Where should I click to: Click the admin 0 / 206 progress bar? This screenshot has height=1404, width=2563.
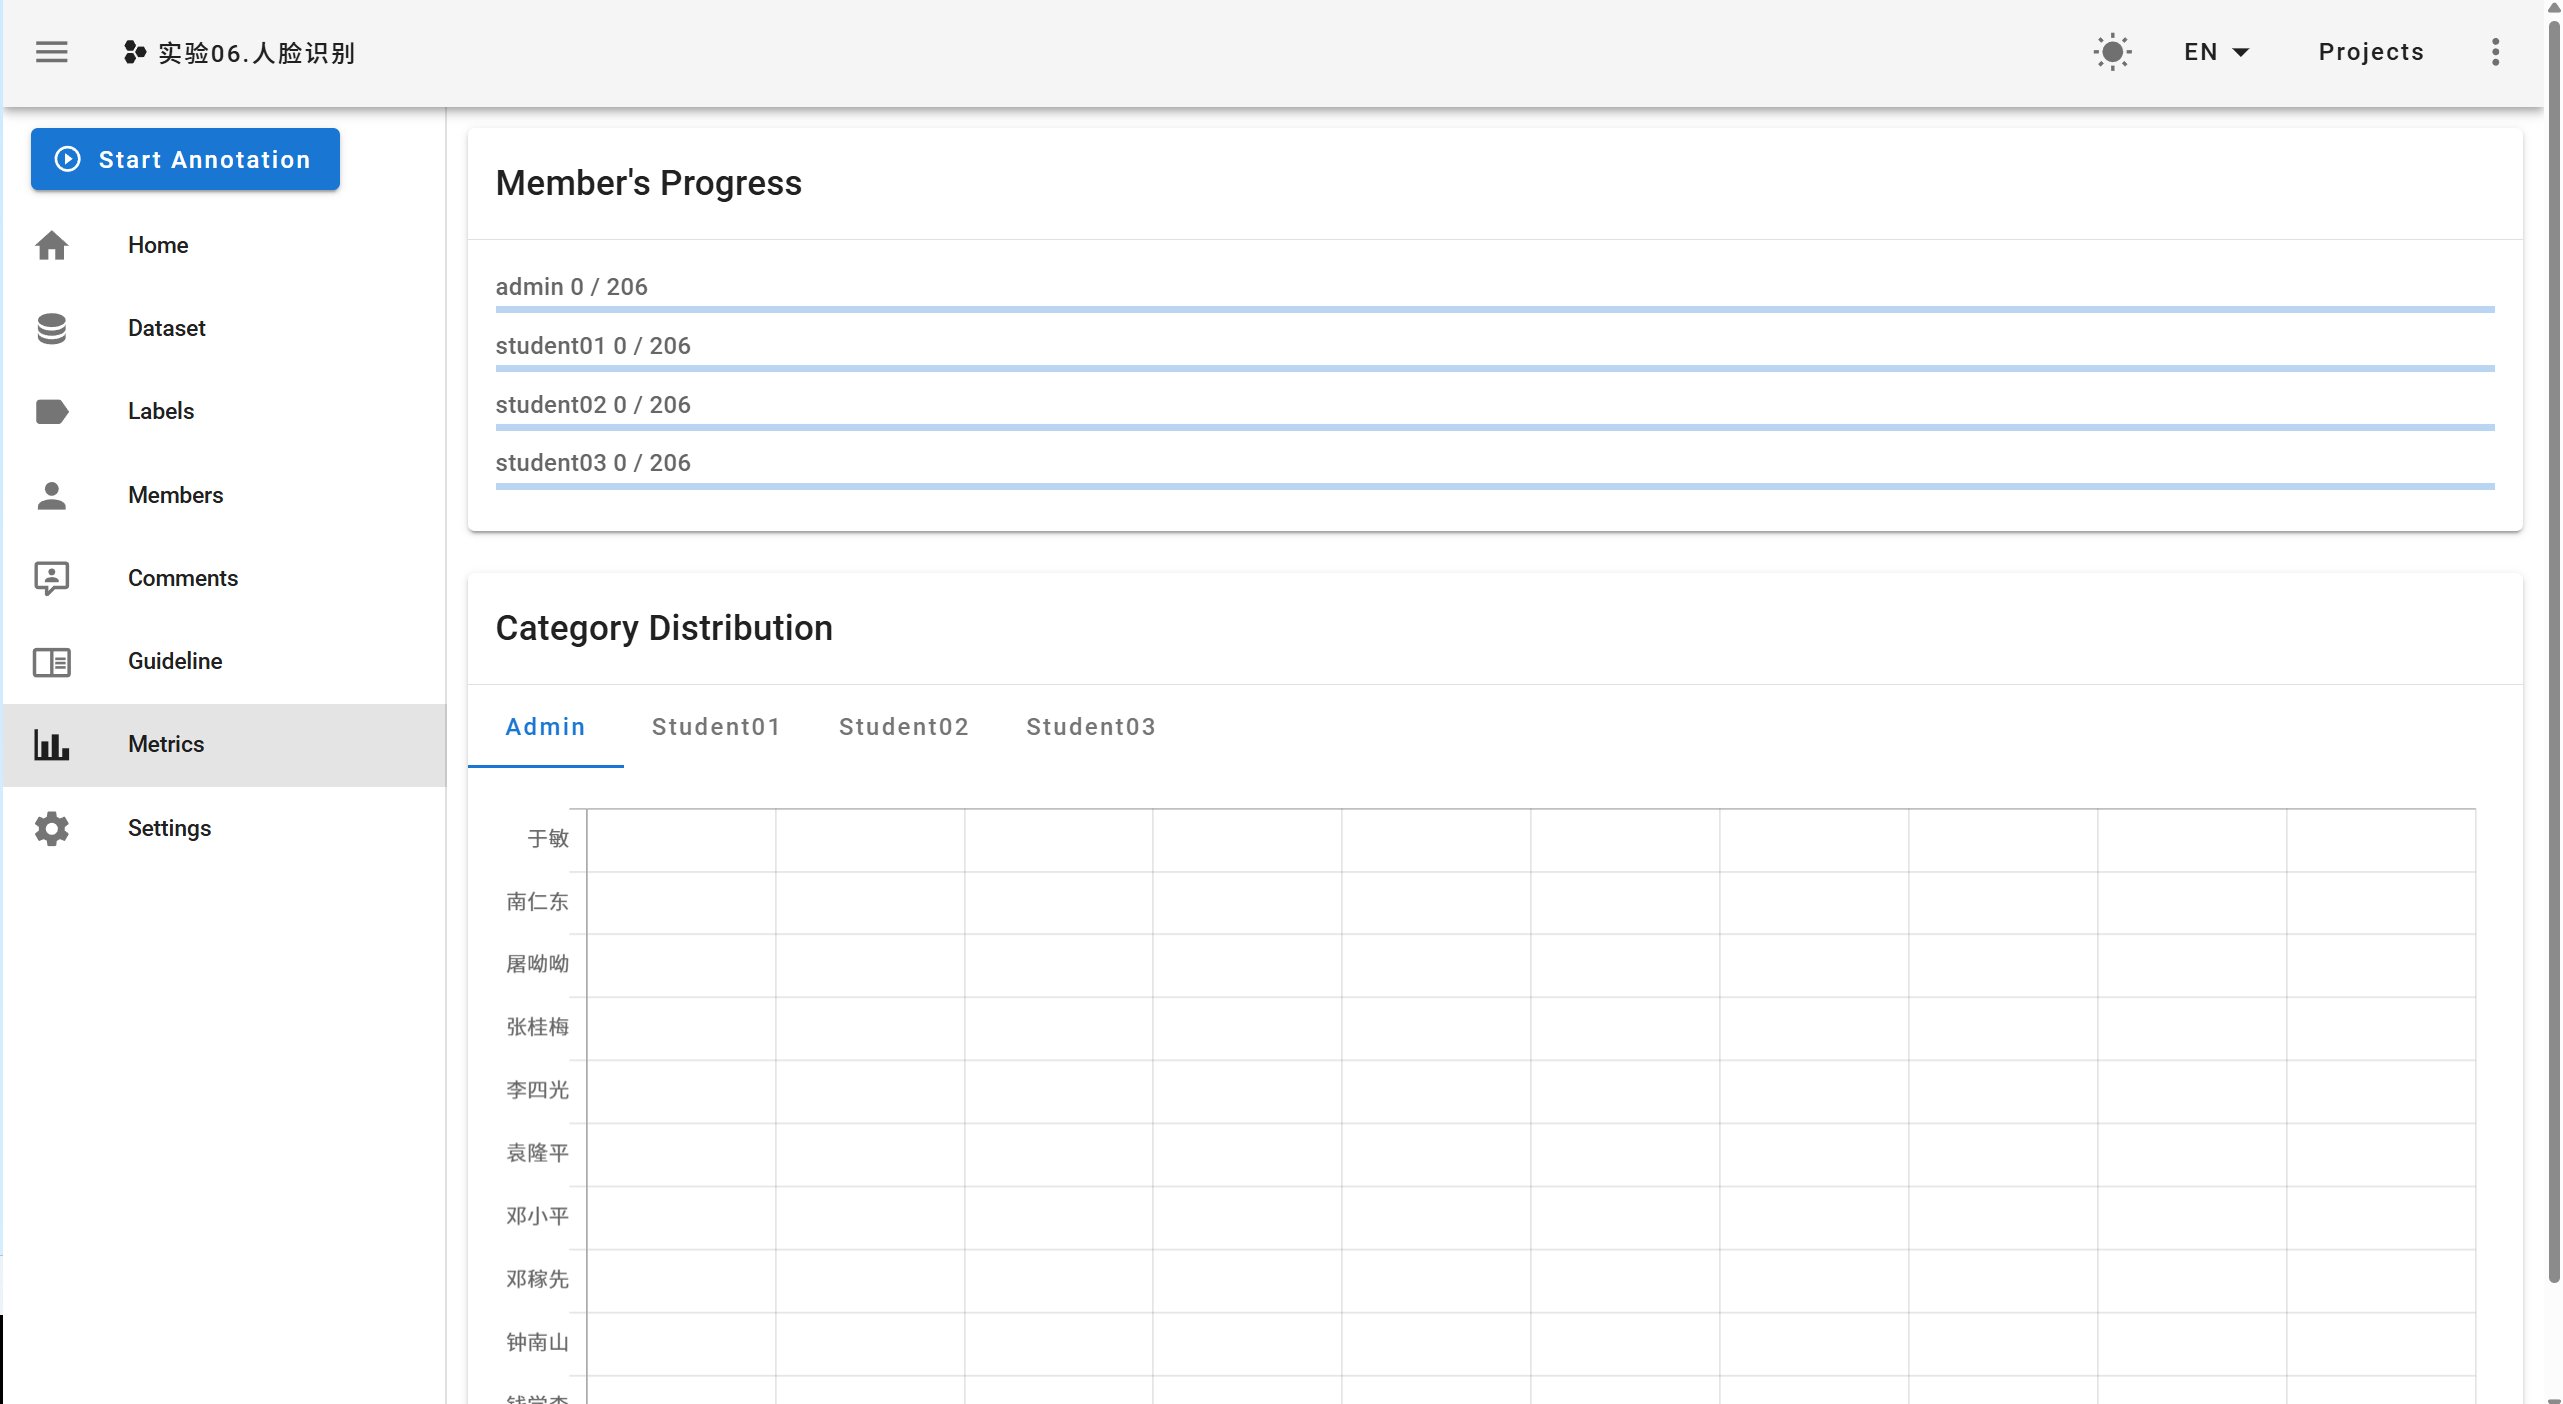(x=1494, y=310)
